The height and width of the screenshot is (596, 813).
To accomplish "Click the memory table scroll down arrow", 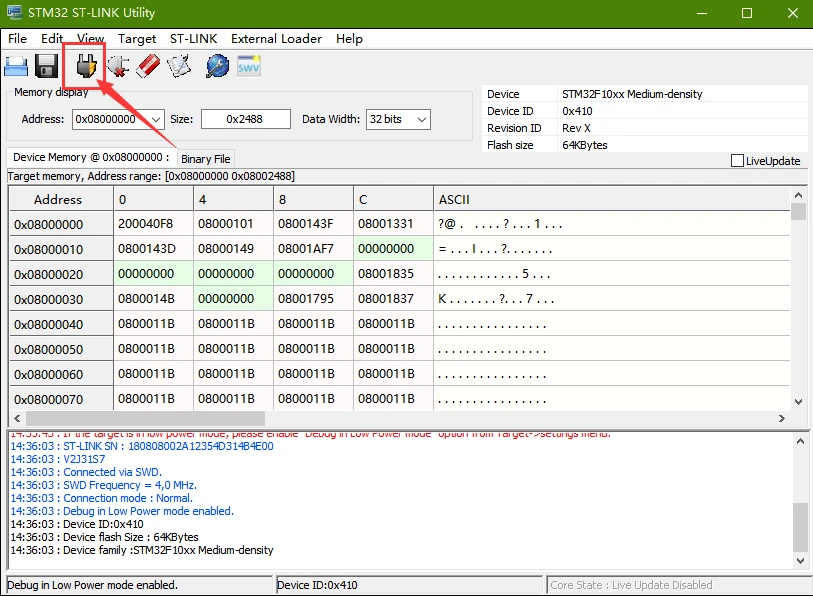I will point(798,401).
